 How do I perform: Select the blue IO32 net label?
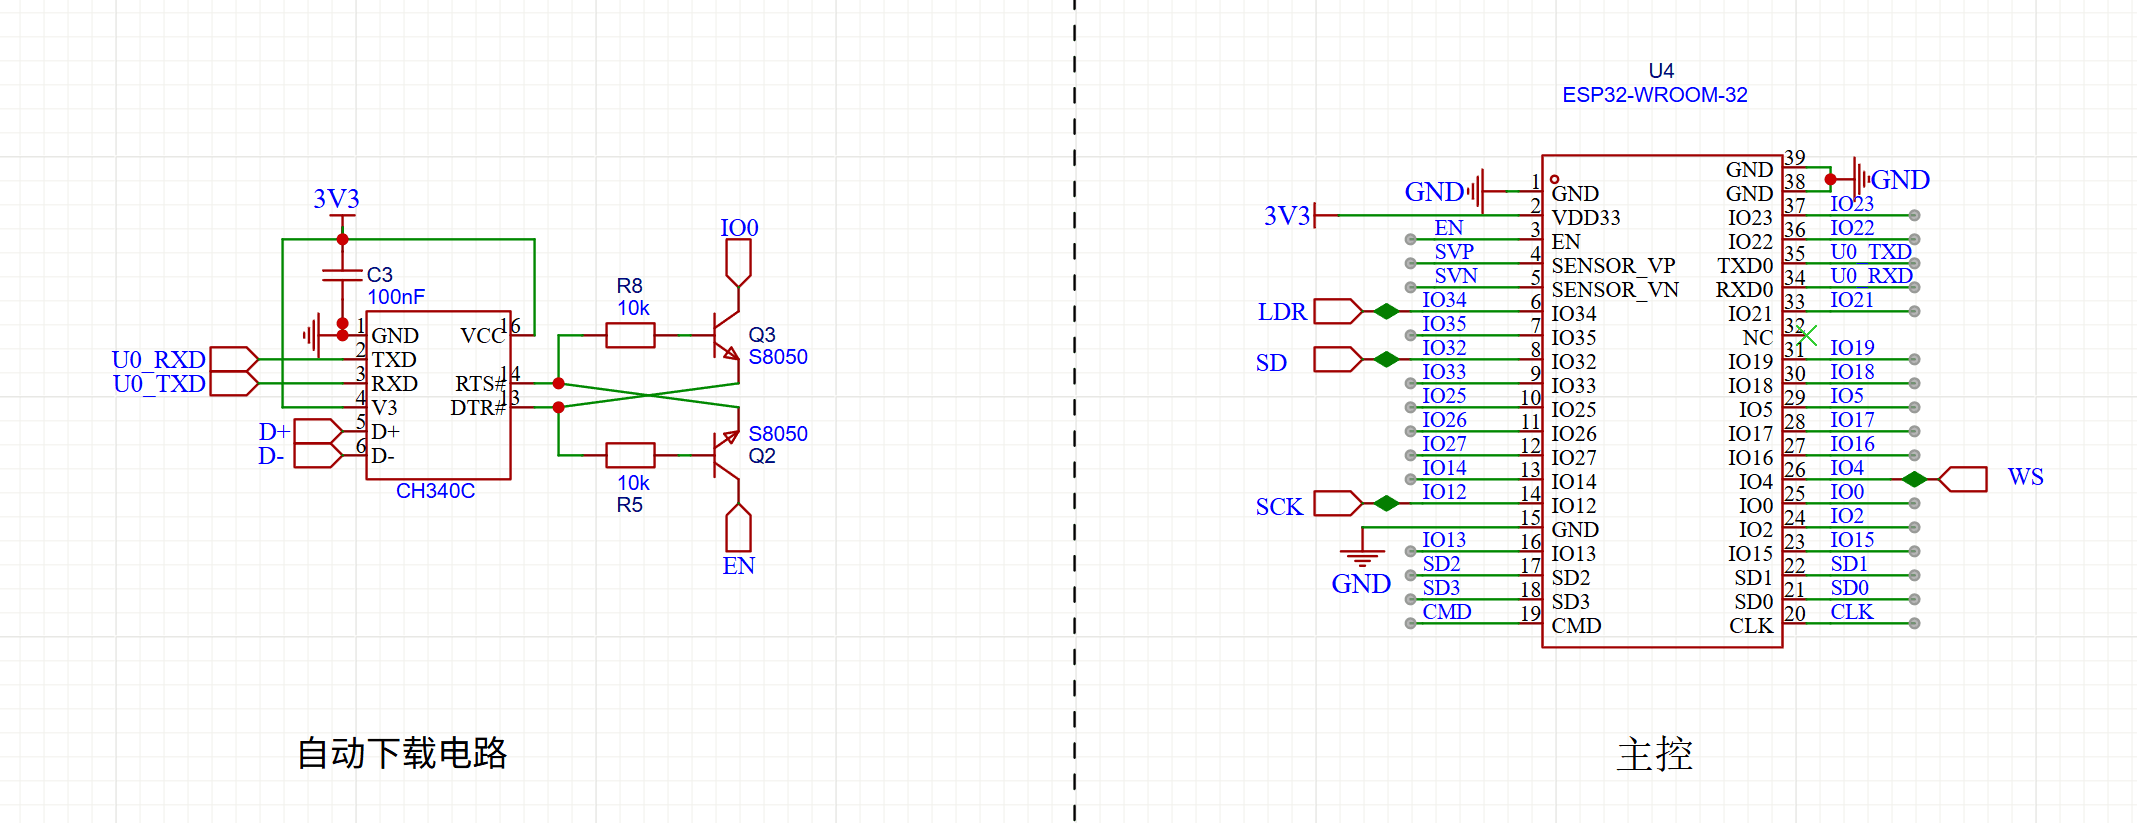(1444, 348)
